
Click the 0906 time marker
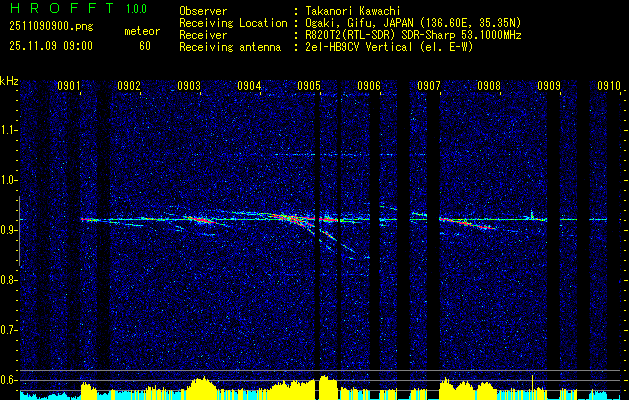click(x=369, y=85)
